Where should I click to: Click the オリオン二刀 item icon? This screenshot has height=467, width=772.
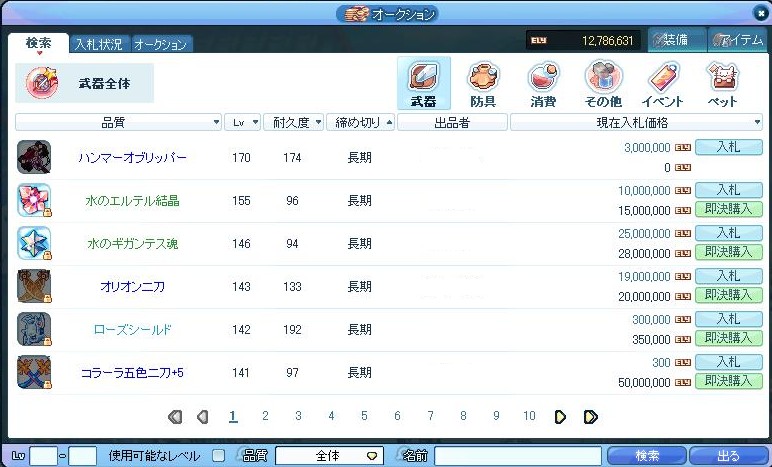[34, 286]
